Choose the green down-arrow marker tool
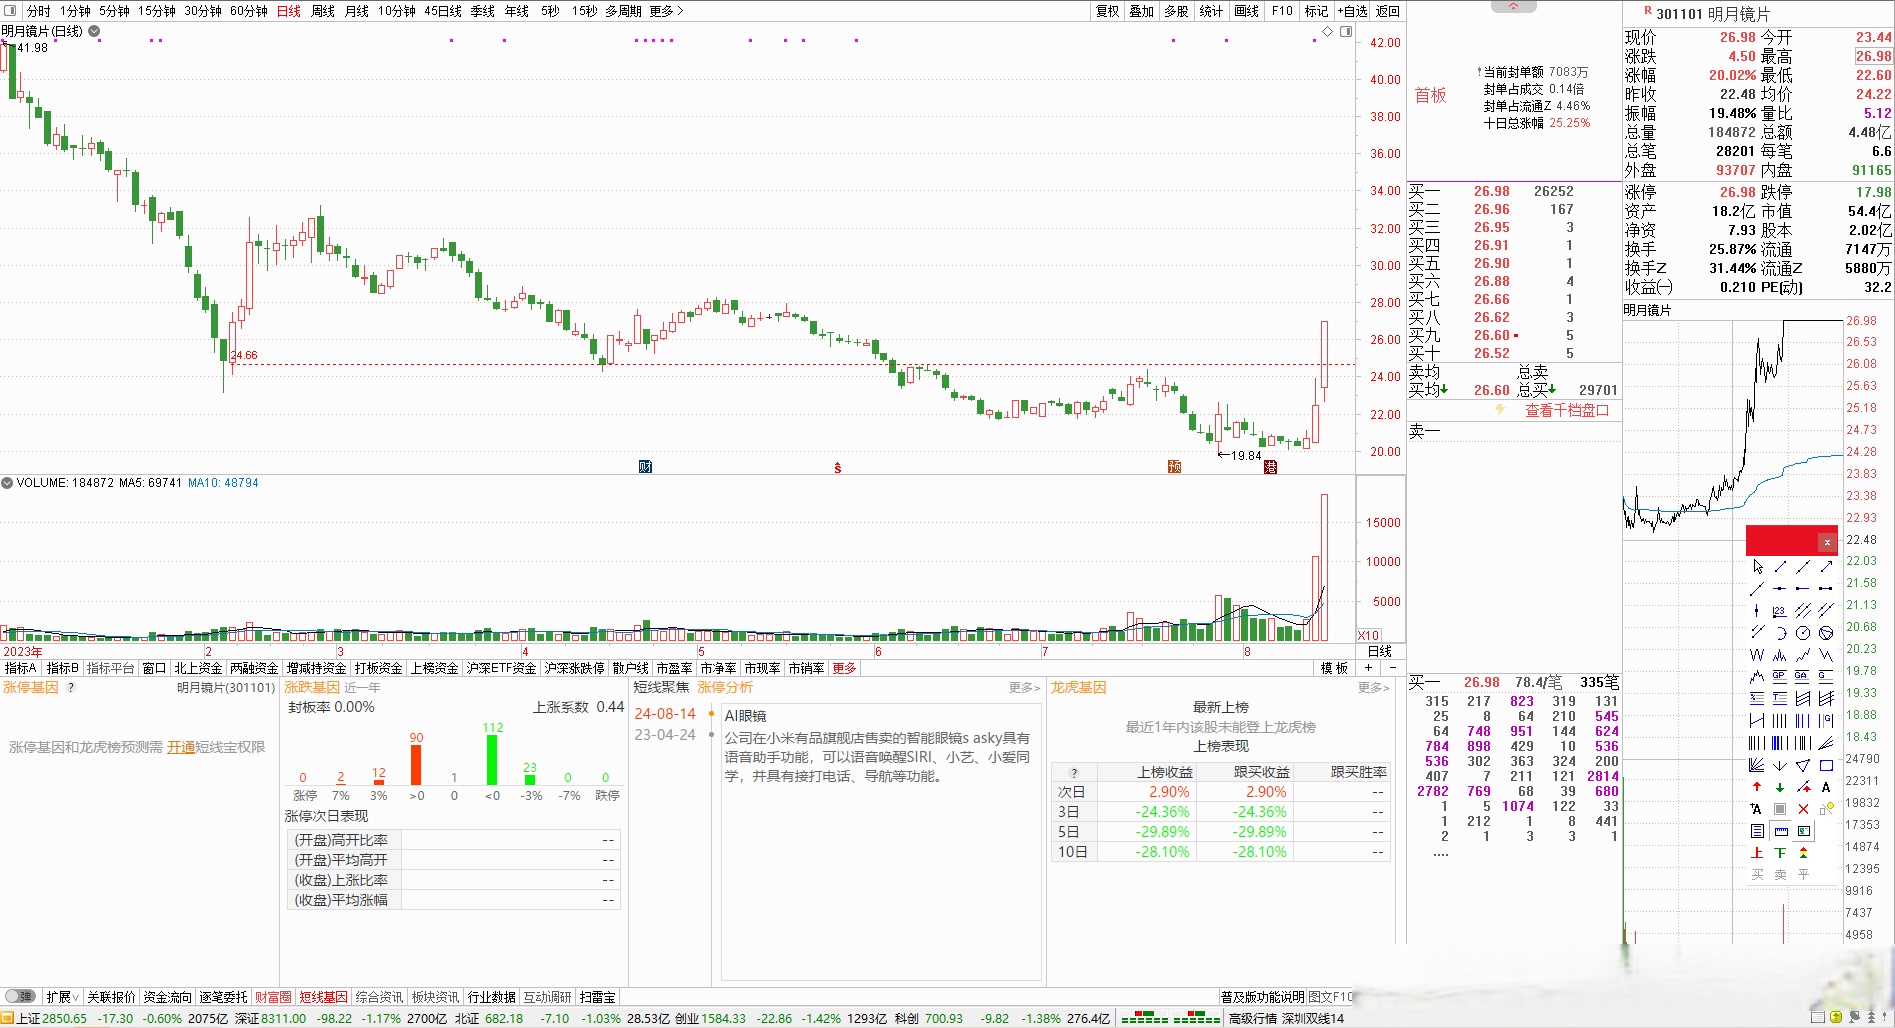1895x1028 pixels. point(1780,787)
